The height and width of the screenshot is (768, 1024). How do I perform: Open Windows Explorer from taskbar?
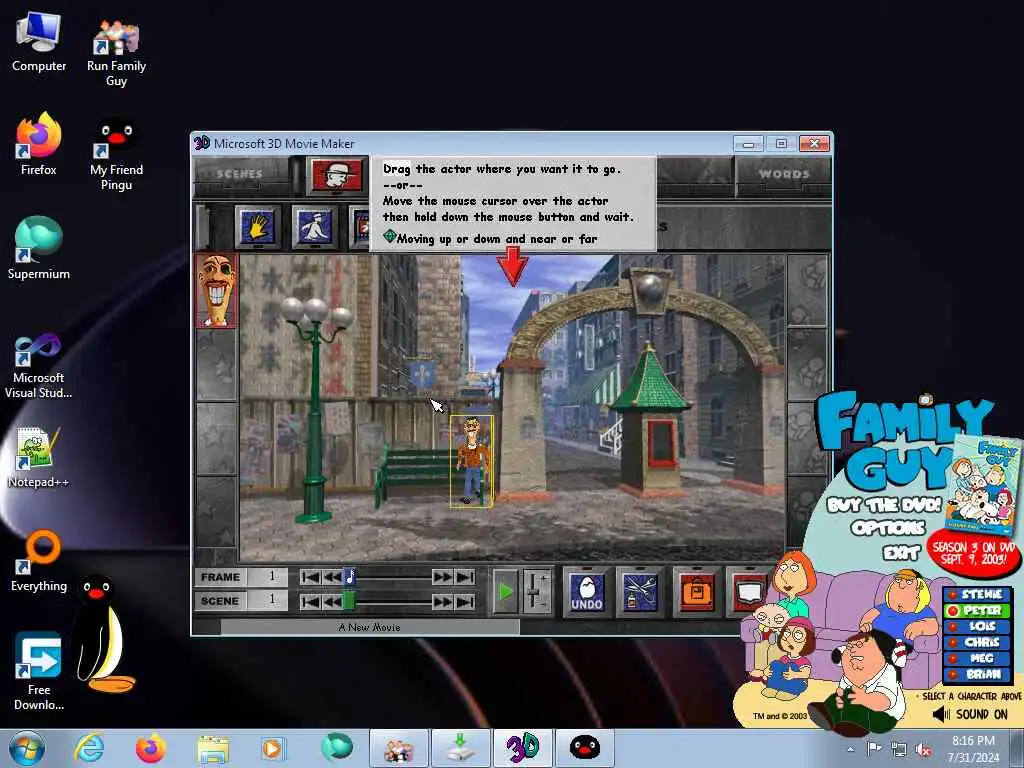tap(213, 748)
